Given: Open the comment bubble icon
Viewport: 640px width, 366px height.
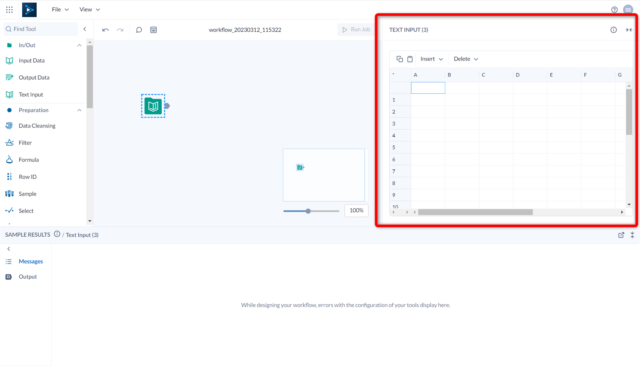Looking at the screenshot, I should (139, 30).
